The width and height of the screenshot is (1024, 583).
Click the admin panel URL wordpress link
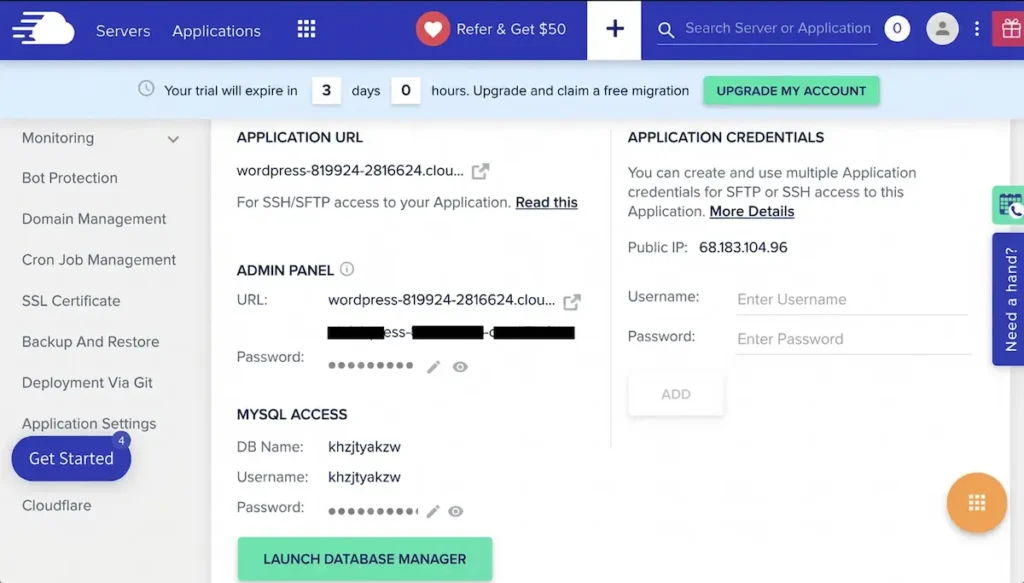pyautogui.click(x=441, y=300)
